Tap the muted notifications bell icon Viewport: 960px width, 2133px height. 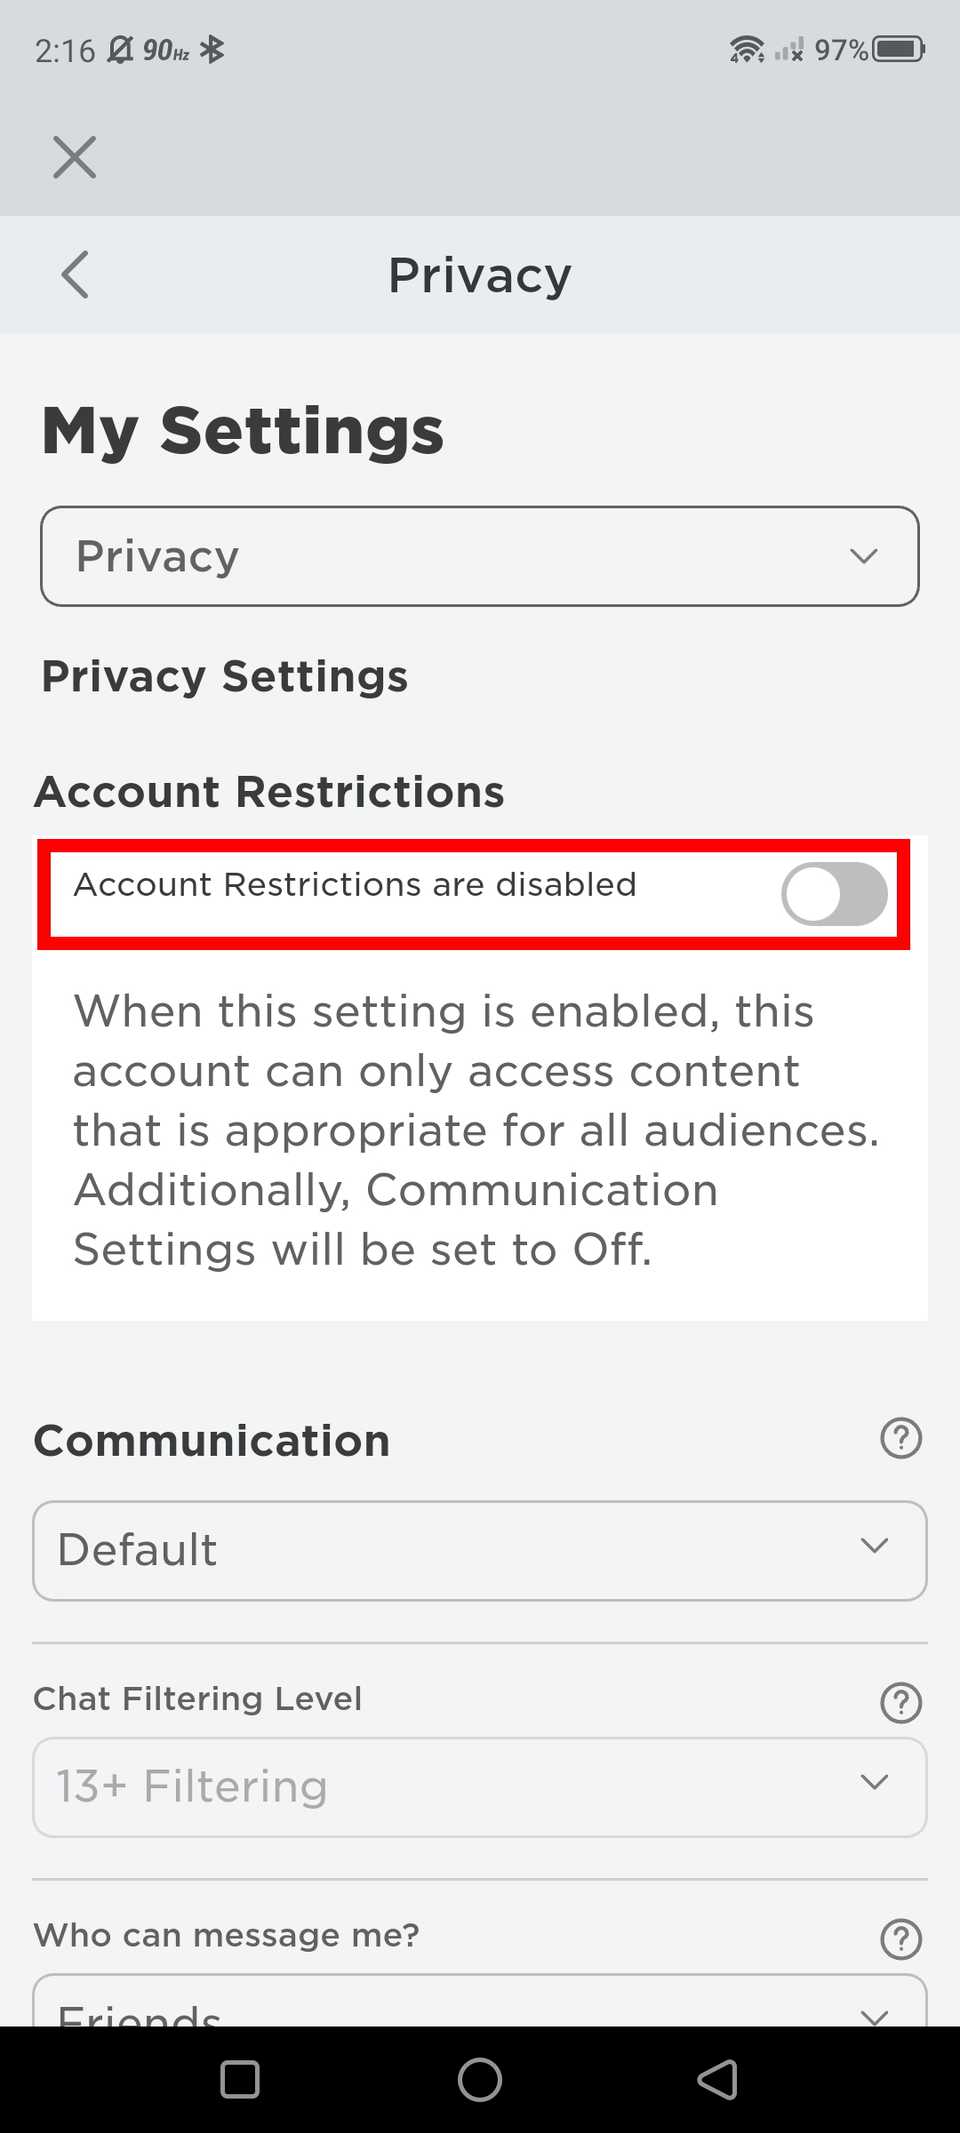118,48
